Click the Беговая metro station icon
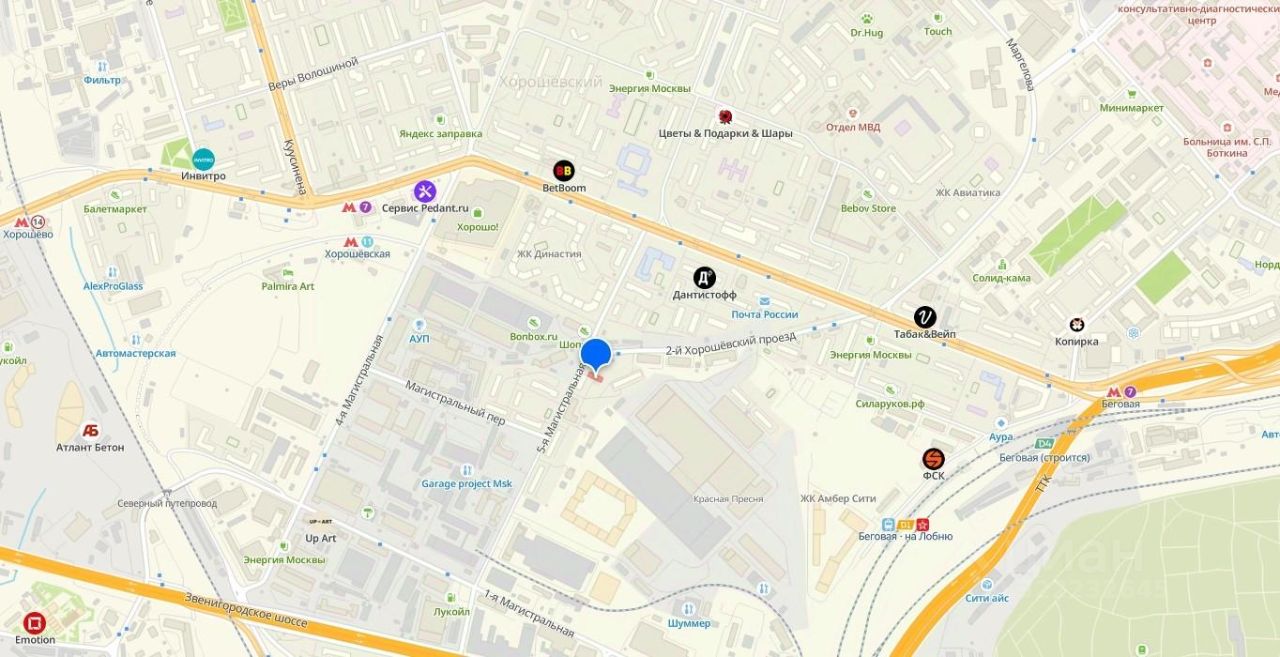The height and width of the screenshot is (657, 1280). click(1122, 392)
